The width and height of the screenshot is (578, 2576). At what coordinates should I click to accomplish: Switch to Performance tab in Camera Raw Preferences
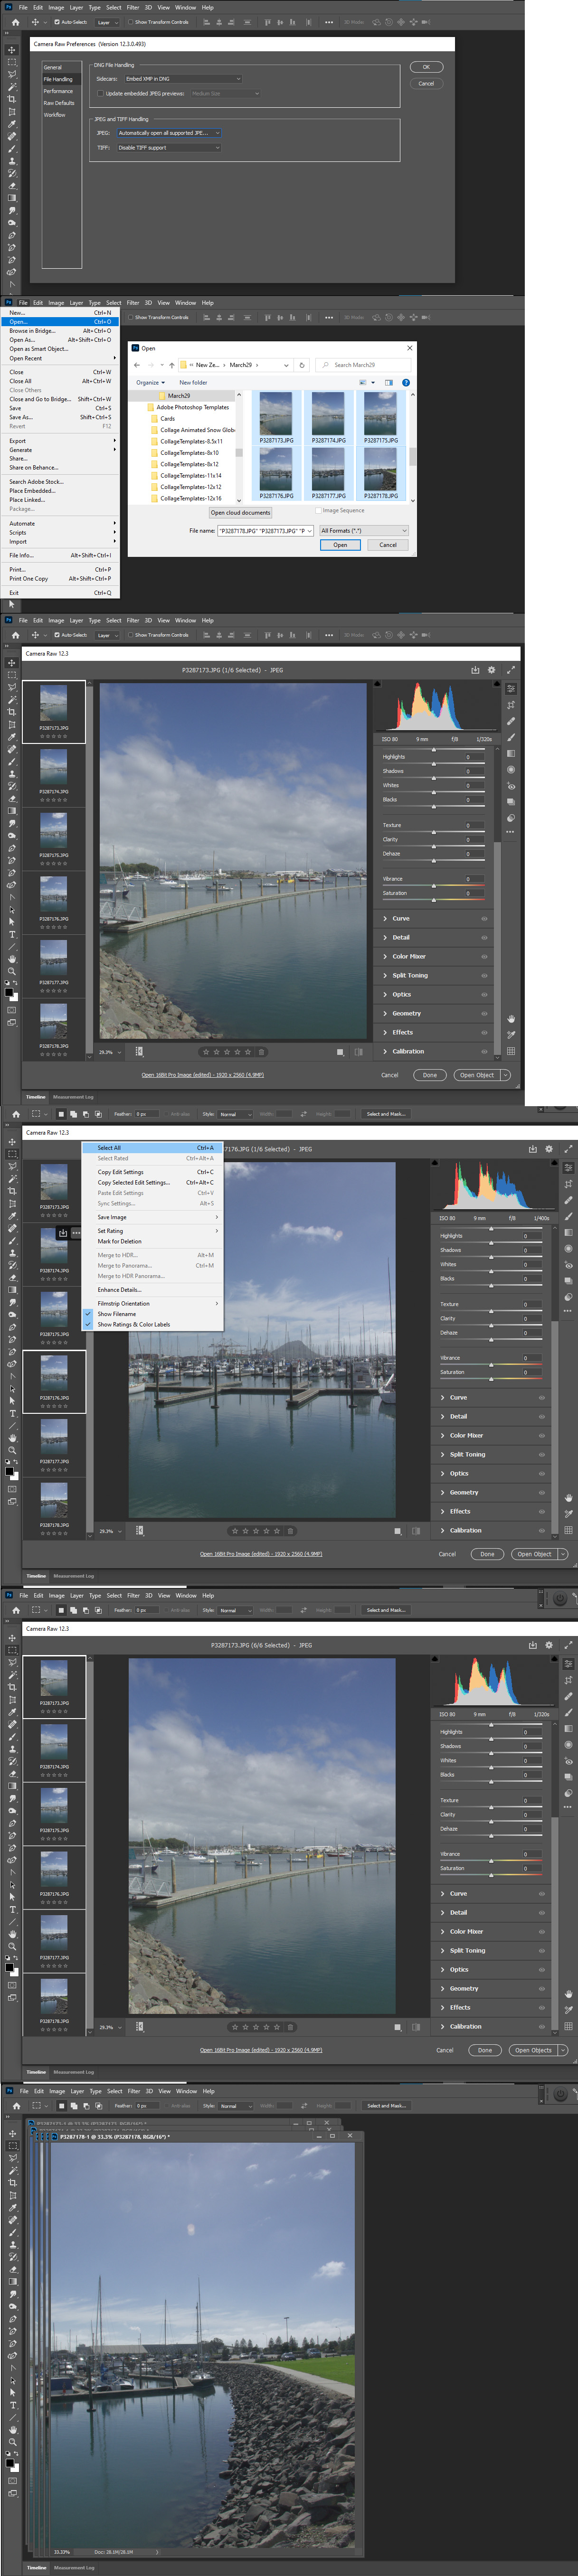pyautogui.click(x=58, y=91)
